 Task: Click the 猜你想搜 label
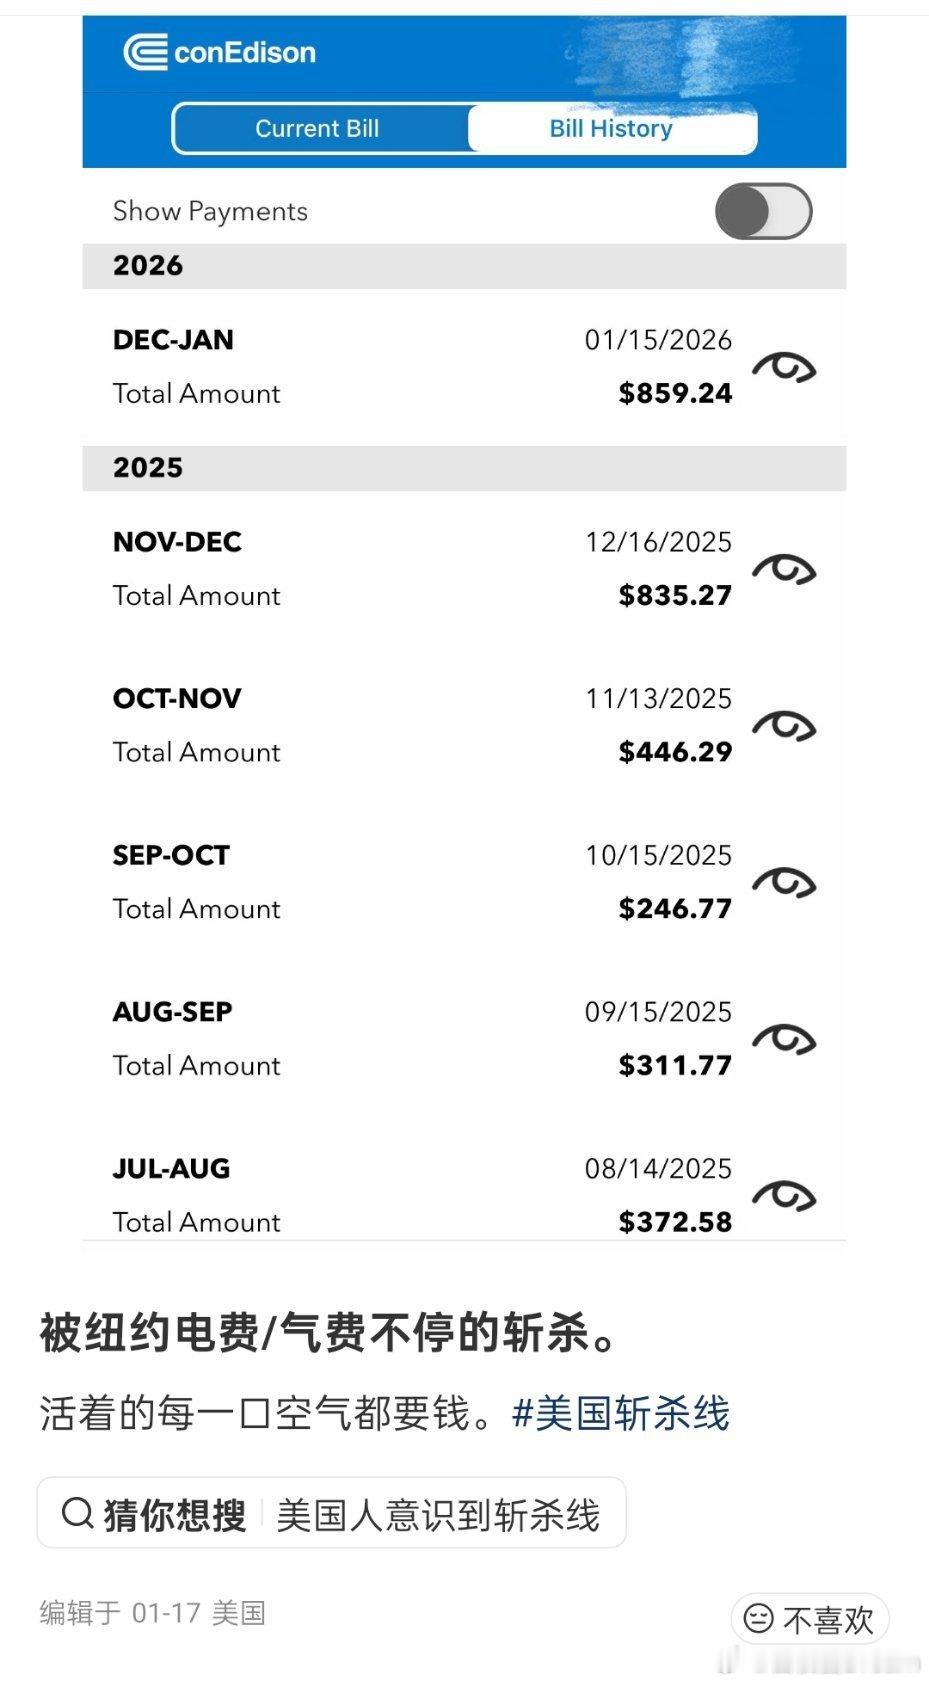point(175,1515)
